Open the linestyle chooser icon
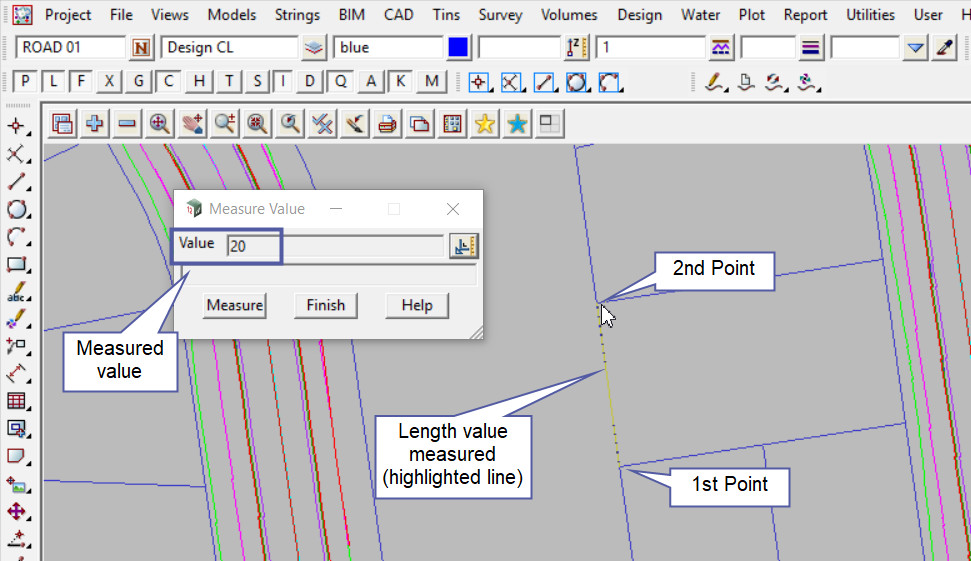The image size is (971, 561). (x=721, y=48)
